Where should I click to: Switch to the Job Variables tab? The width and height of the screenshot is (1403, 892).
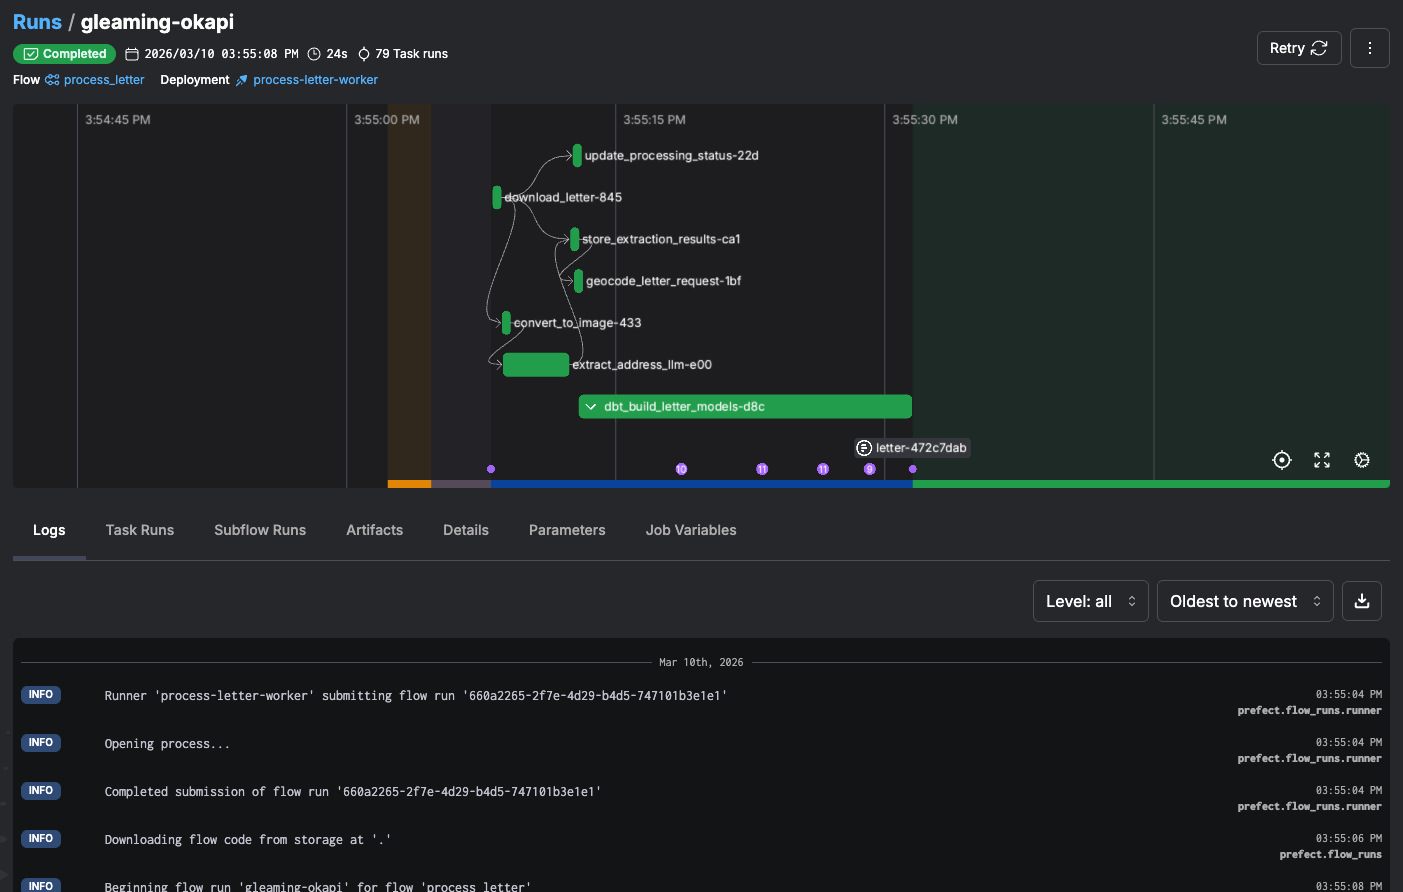coord(690,530)
